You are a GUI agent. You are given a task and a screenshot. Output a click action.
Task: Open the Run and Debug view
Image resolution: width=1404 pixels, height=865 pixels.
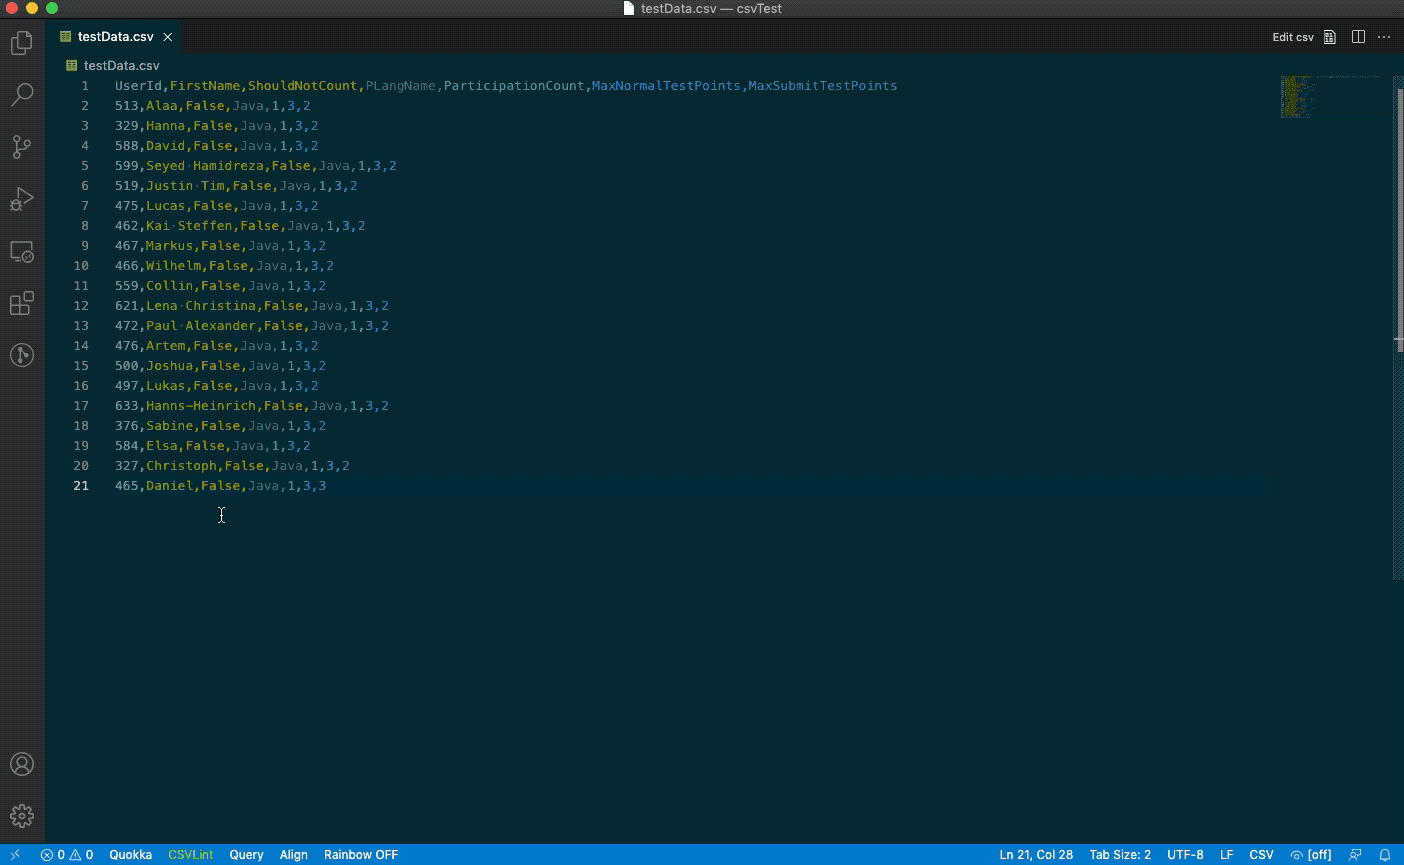click(x=22, y=199)
